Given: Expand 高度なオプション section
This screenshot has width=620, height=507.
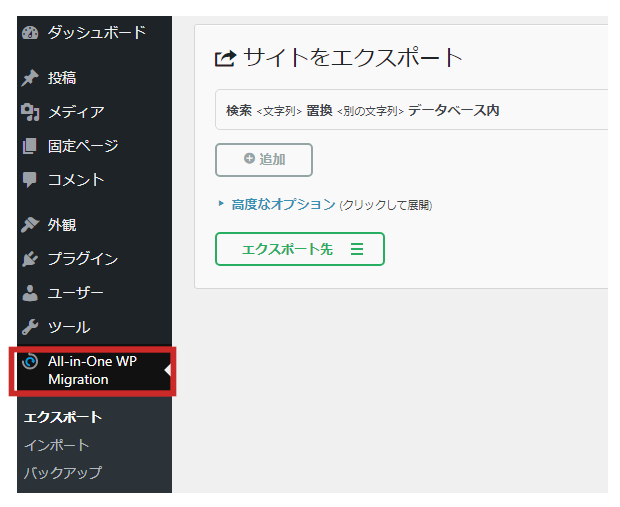Looking at the screenshot, I should coord(283,204).
